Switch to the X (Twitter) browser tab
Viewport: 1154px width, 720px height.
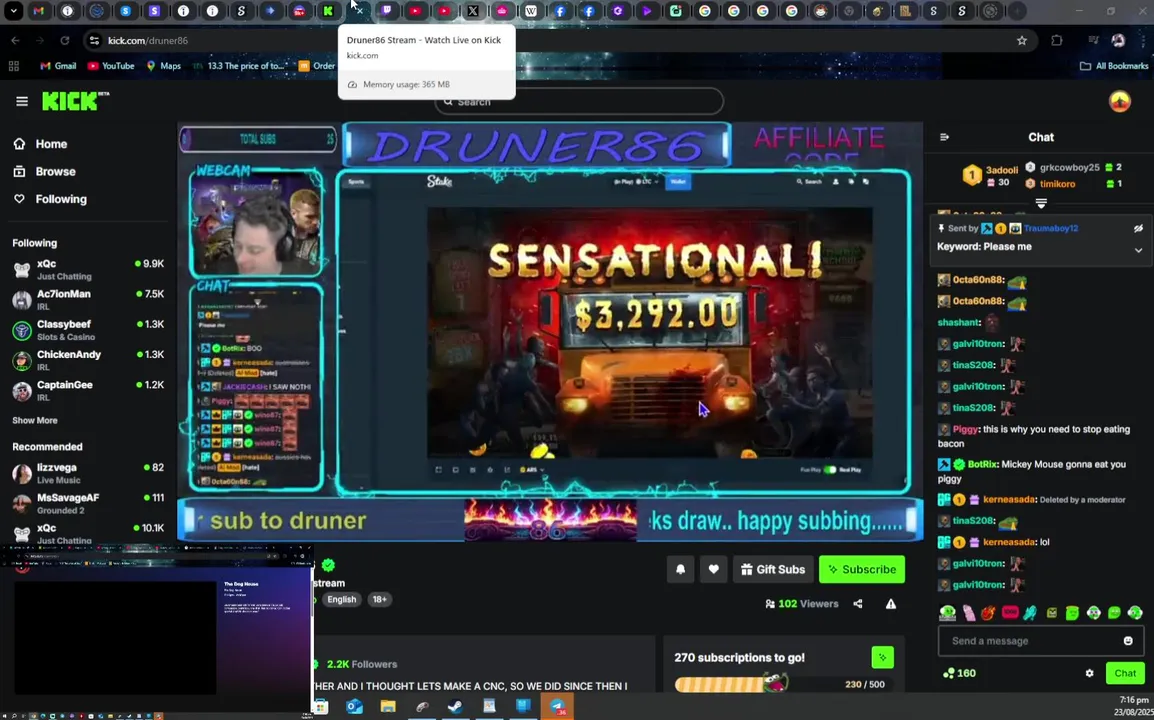[472, 11]
